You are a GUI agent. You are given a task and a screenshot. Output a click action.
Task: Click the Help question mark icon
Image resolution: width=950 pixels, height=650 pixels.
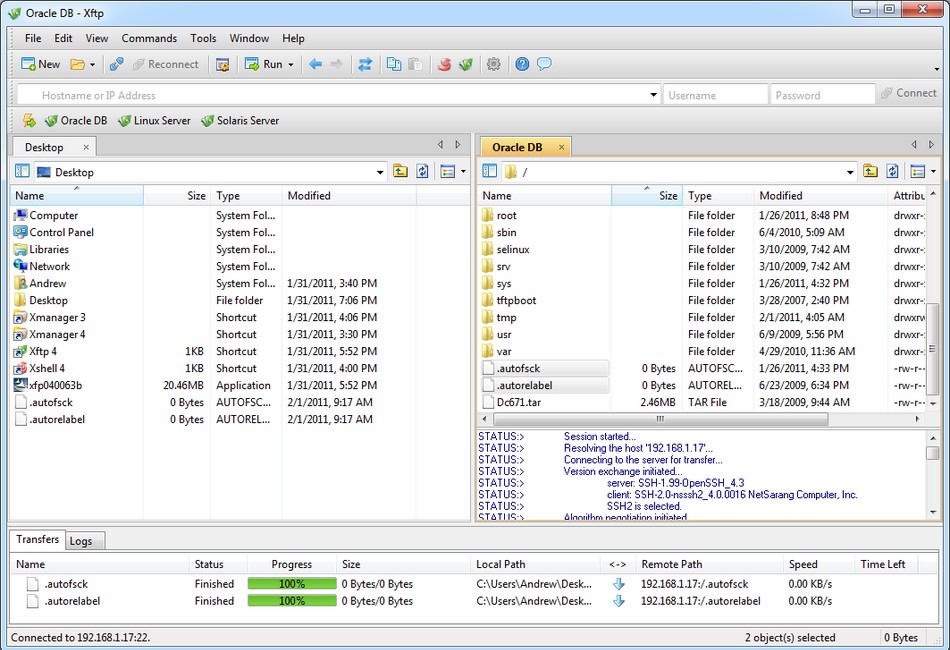[522, 64]
